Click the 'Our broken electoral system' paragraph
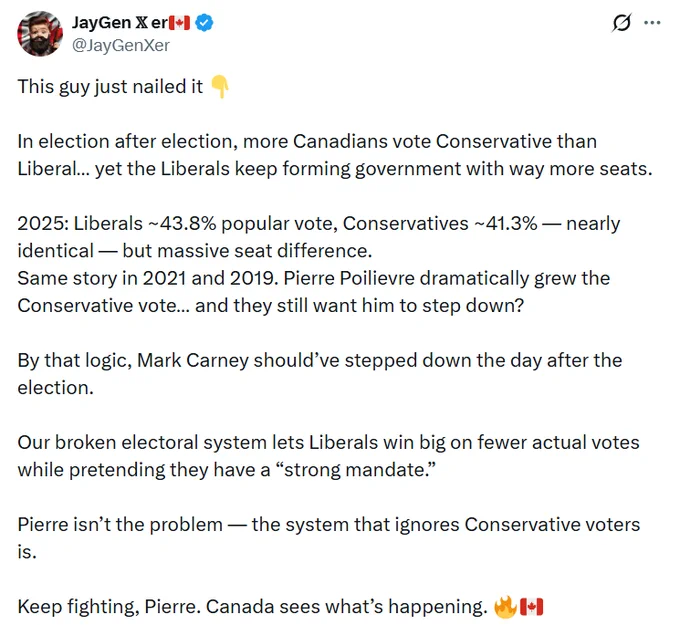 (x=328, y=456)
